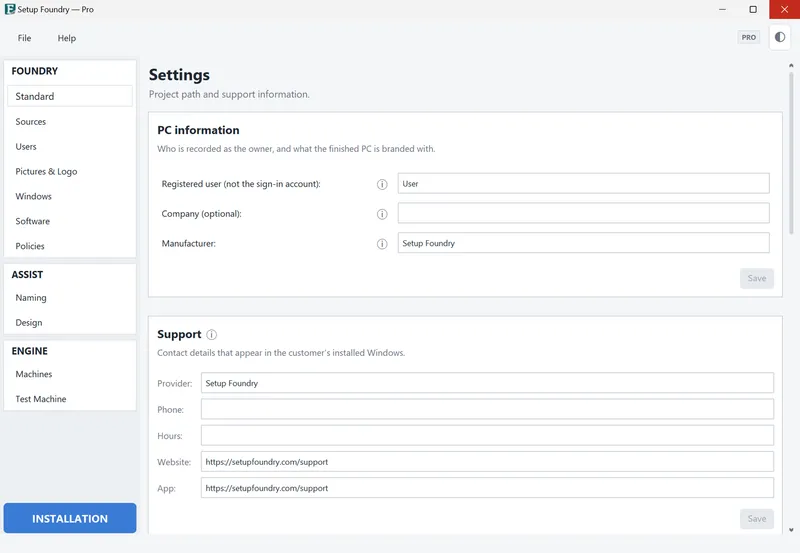
Task: Focus the Registered user input field
Action: click(583, 184)
